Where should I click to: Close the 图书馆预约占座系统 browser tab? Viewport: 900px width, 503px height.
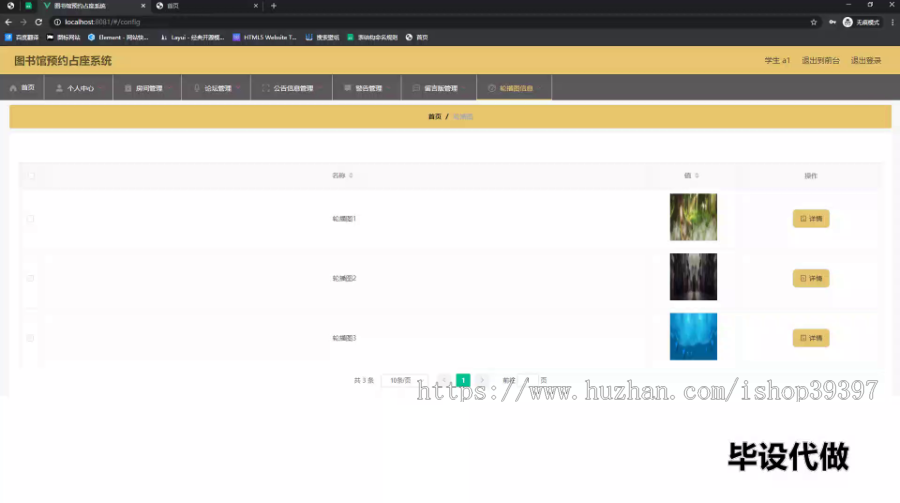point(143,6)
